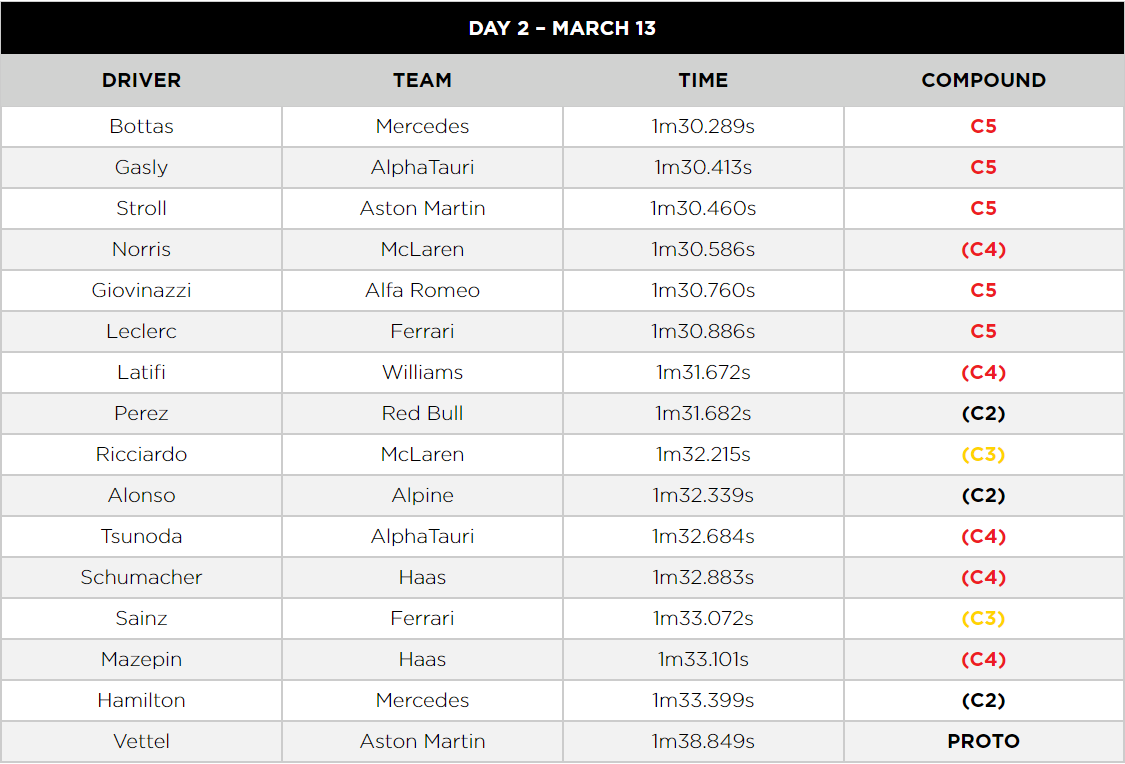
Task: Click the TEAM column header
Action: (423, 80)
